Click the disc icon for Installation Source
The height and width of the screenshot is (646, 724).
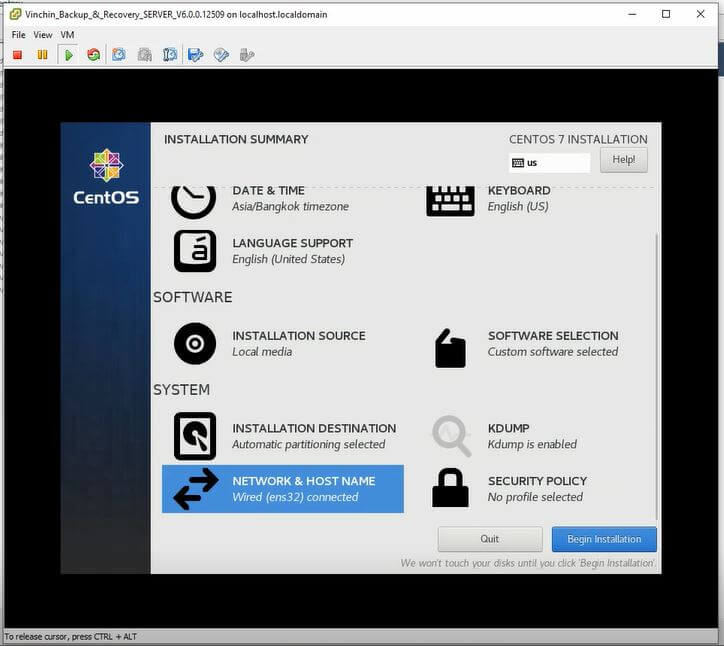pyautogui.click(x=195, y=344)
